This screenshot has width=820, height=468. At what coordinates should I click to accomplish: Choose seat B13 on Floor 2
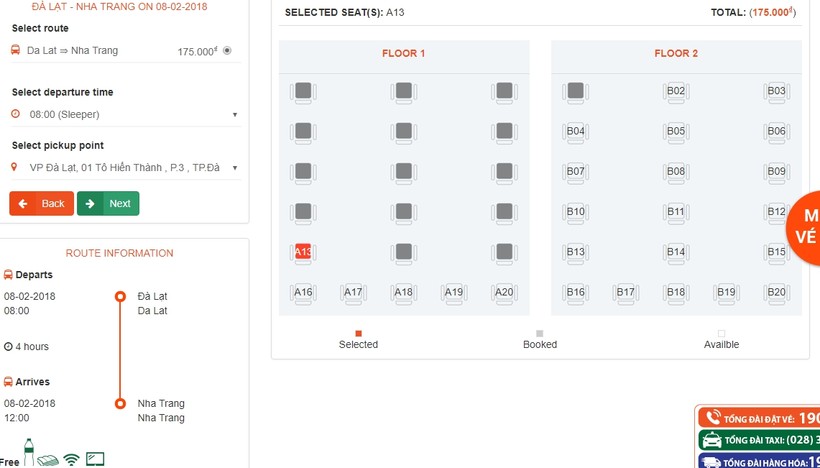[575, 252]
